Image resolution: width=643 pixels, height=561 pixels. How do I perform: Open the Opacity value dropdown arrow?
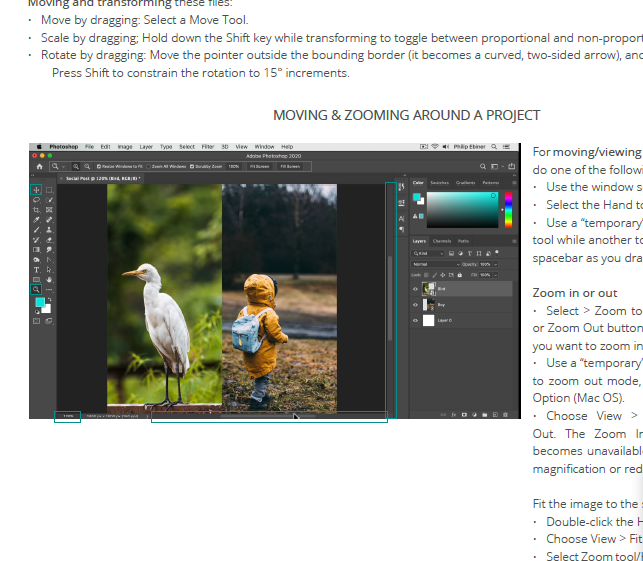[496, 264]
